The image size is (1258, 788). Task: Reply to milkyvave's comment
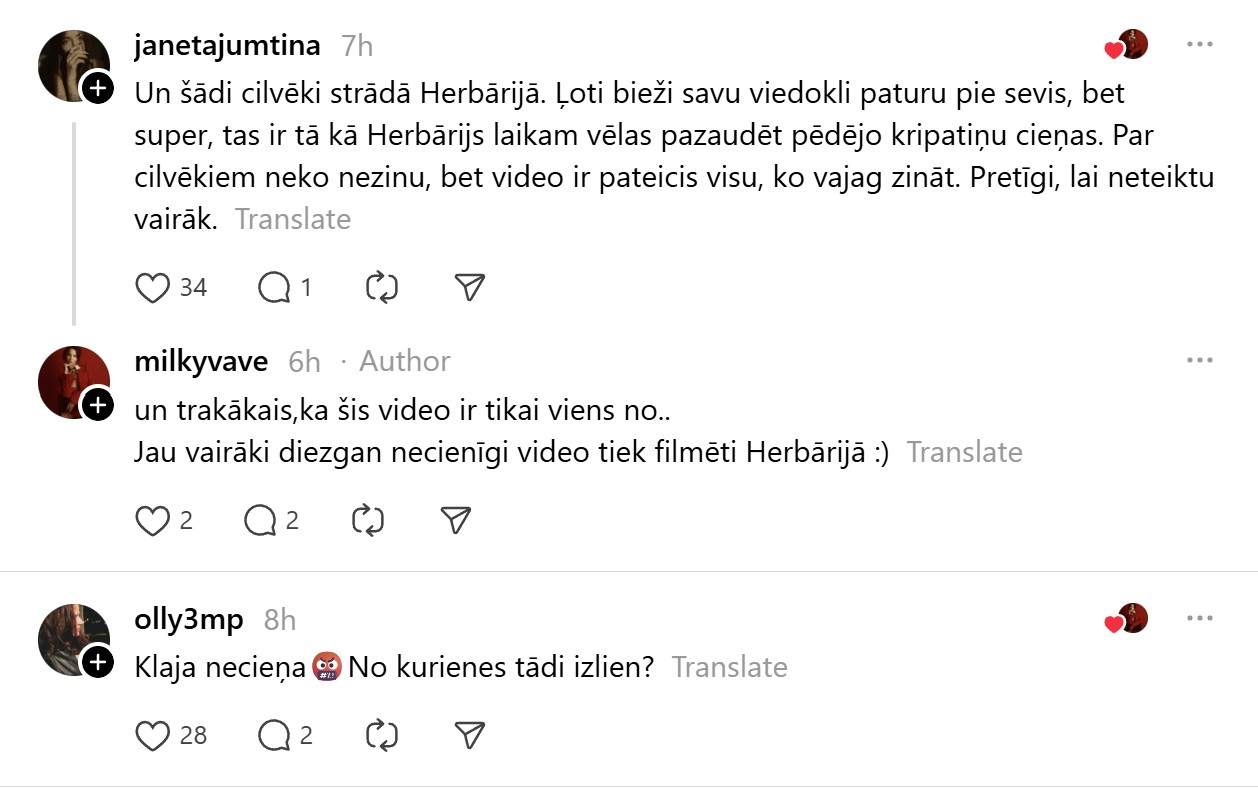(260, 520)
